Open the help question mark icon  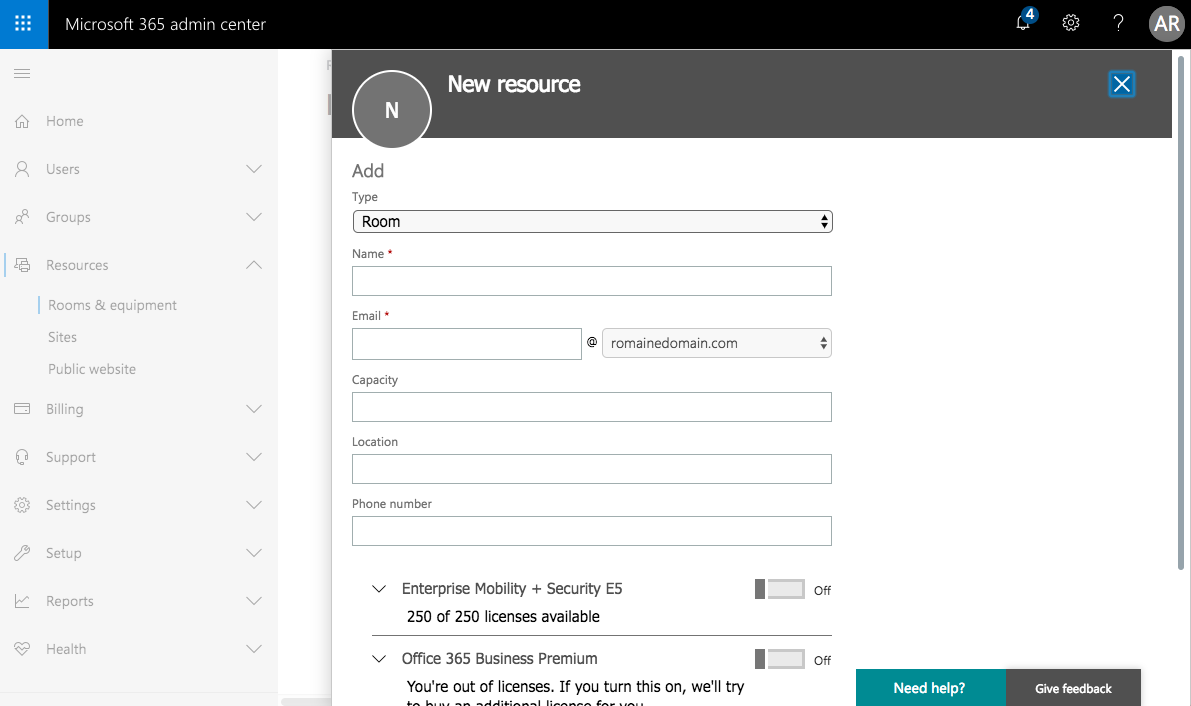pos(1118,23)
